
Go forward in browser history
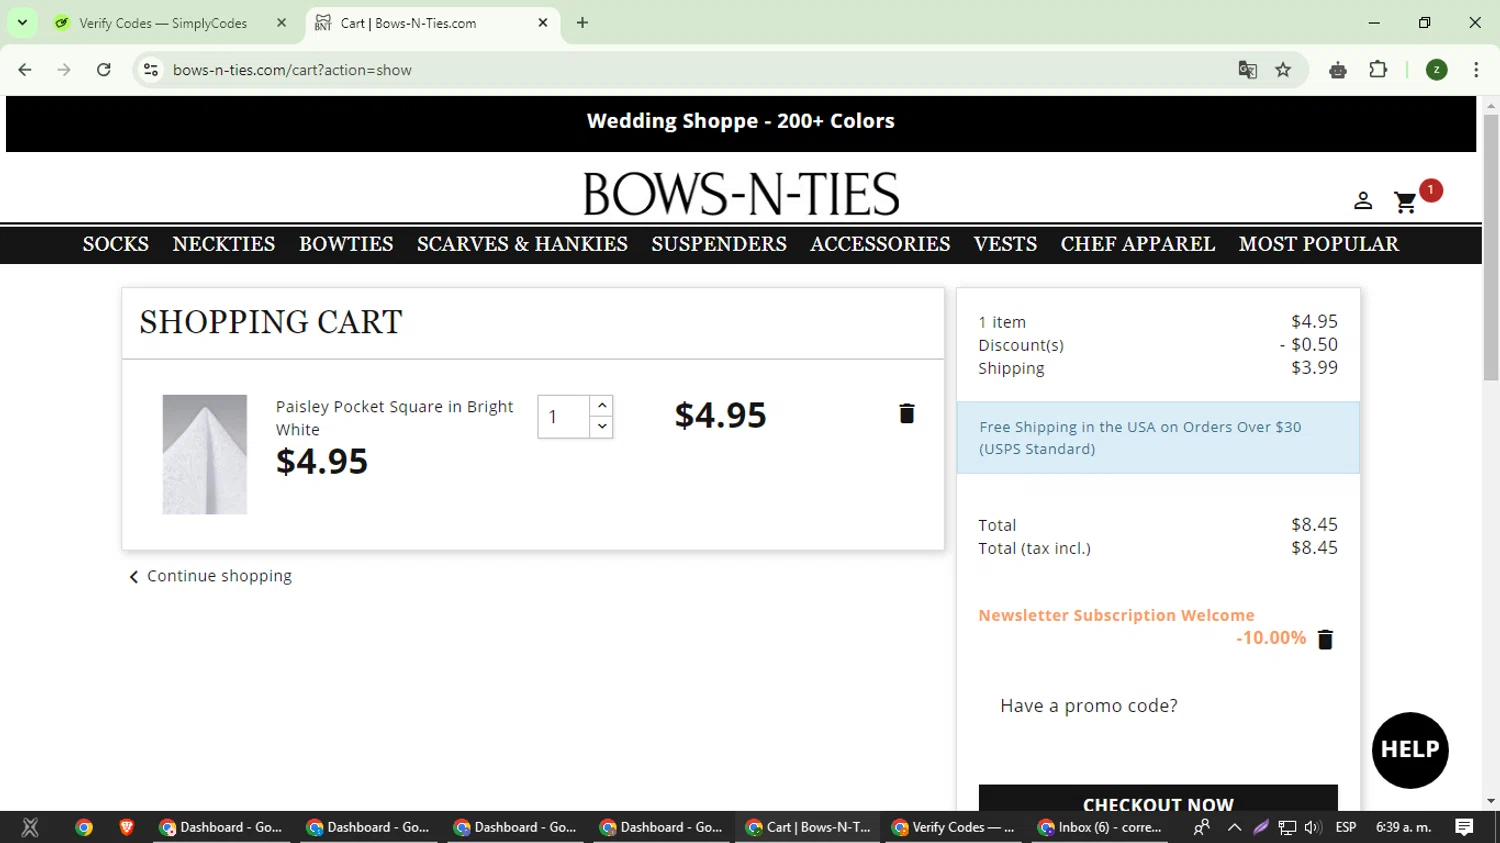point(64,70)
